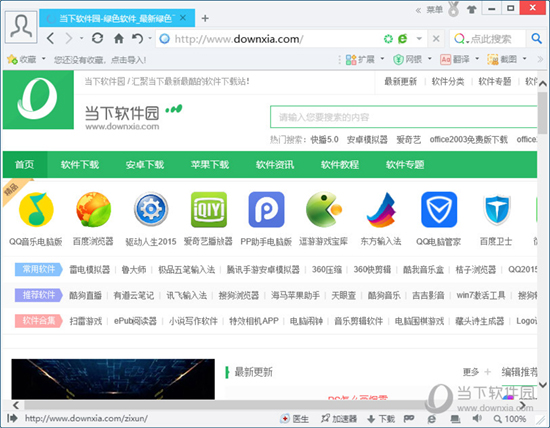Open 下载 in status bar
The image size is (550, 428).
381,419
